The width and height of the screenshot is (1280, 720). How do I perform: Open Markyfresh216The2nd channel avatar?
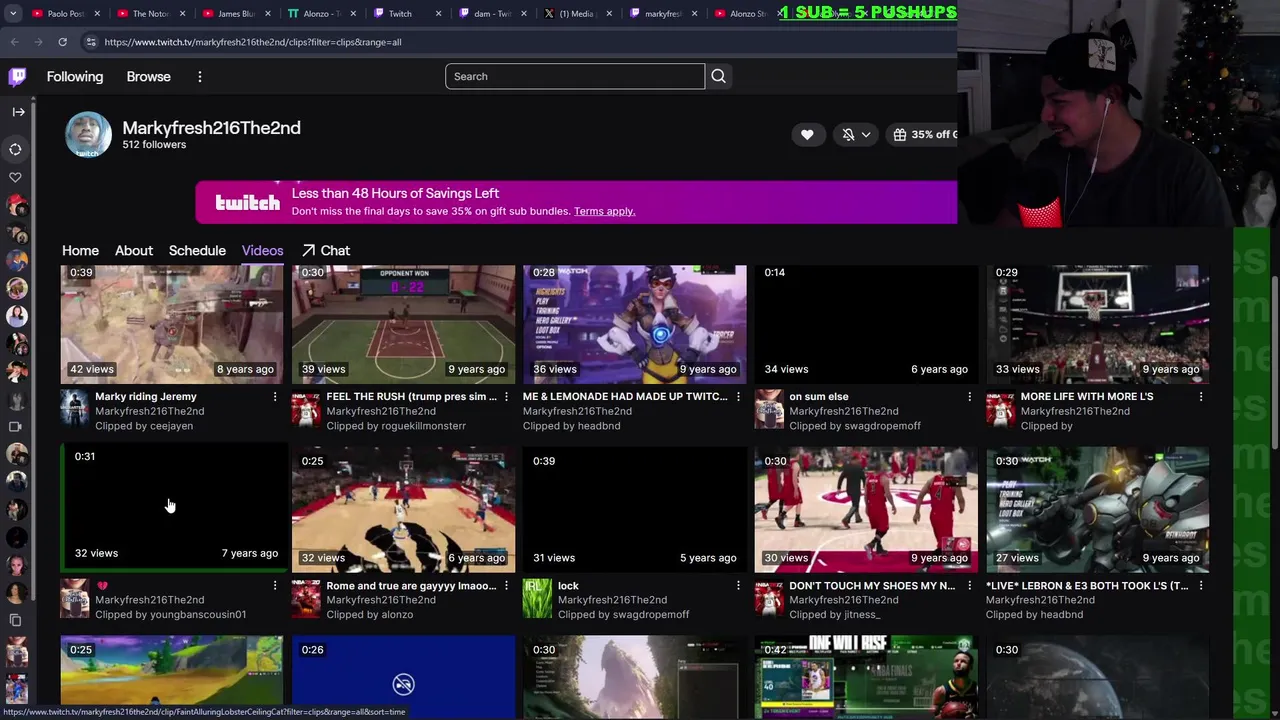point(88,135)
